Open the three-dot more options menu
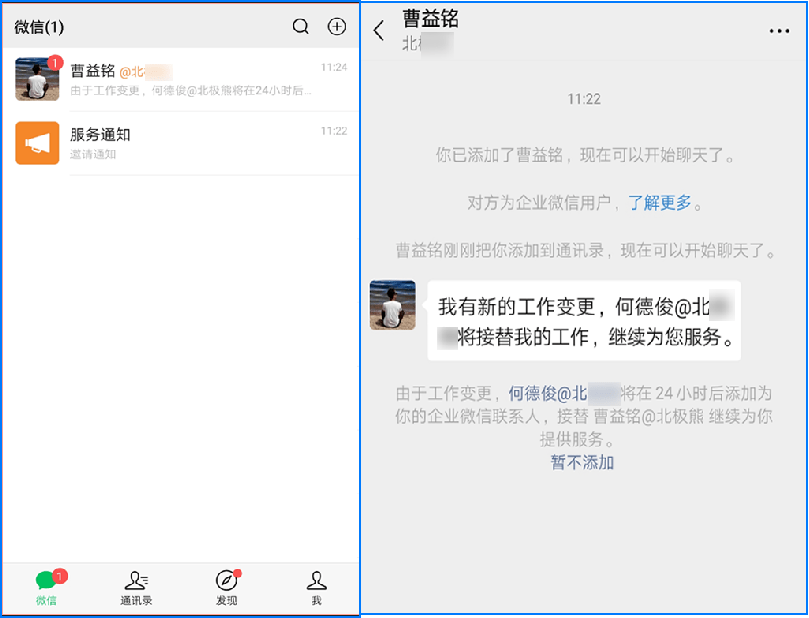Viewport: 809px width, 618px height. pos(779,31)
